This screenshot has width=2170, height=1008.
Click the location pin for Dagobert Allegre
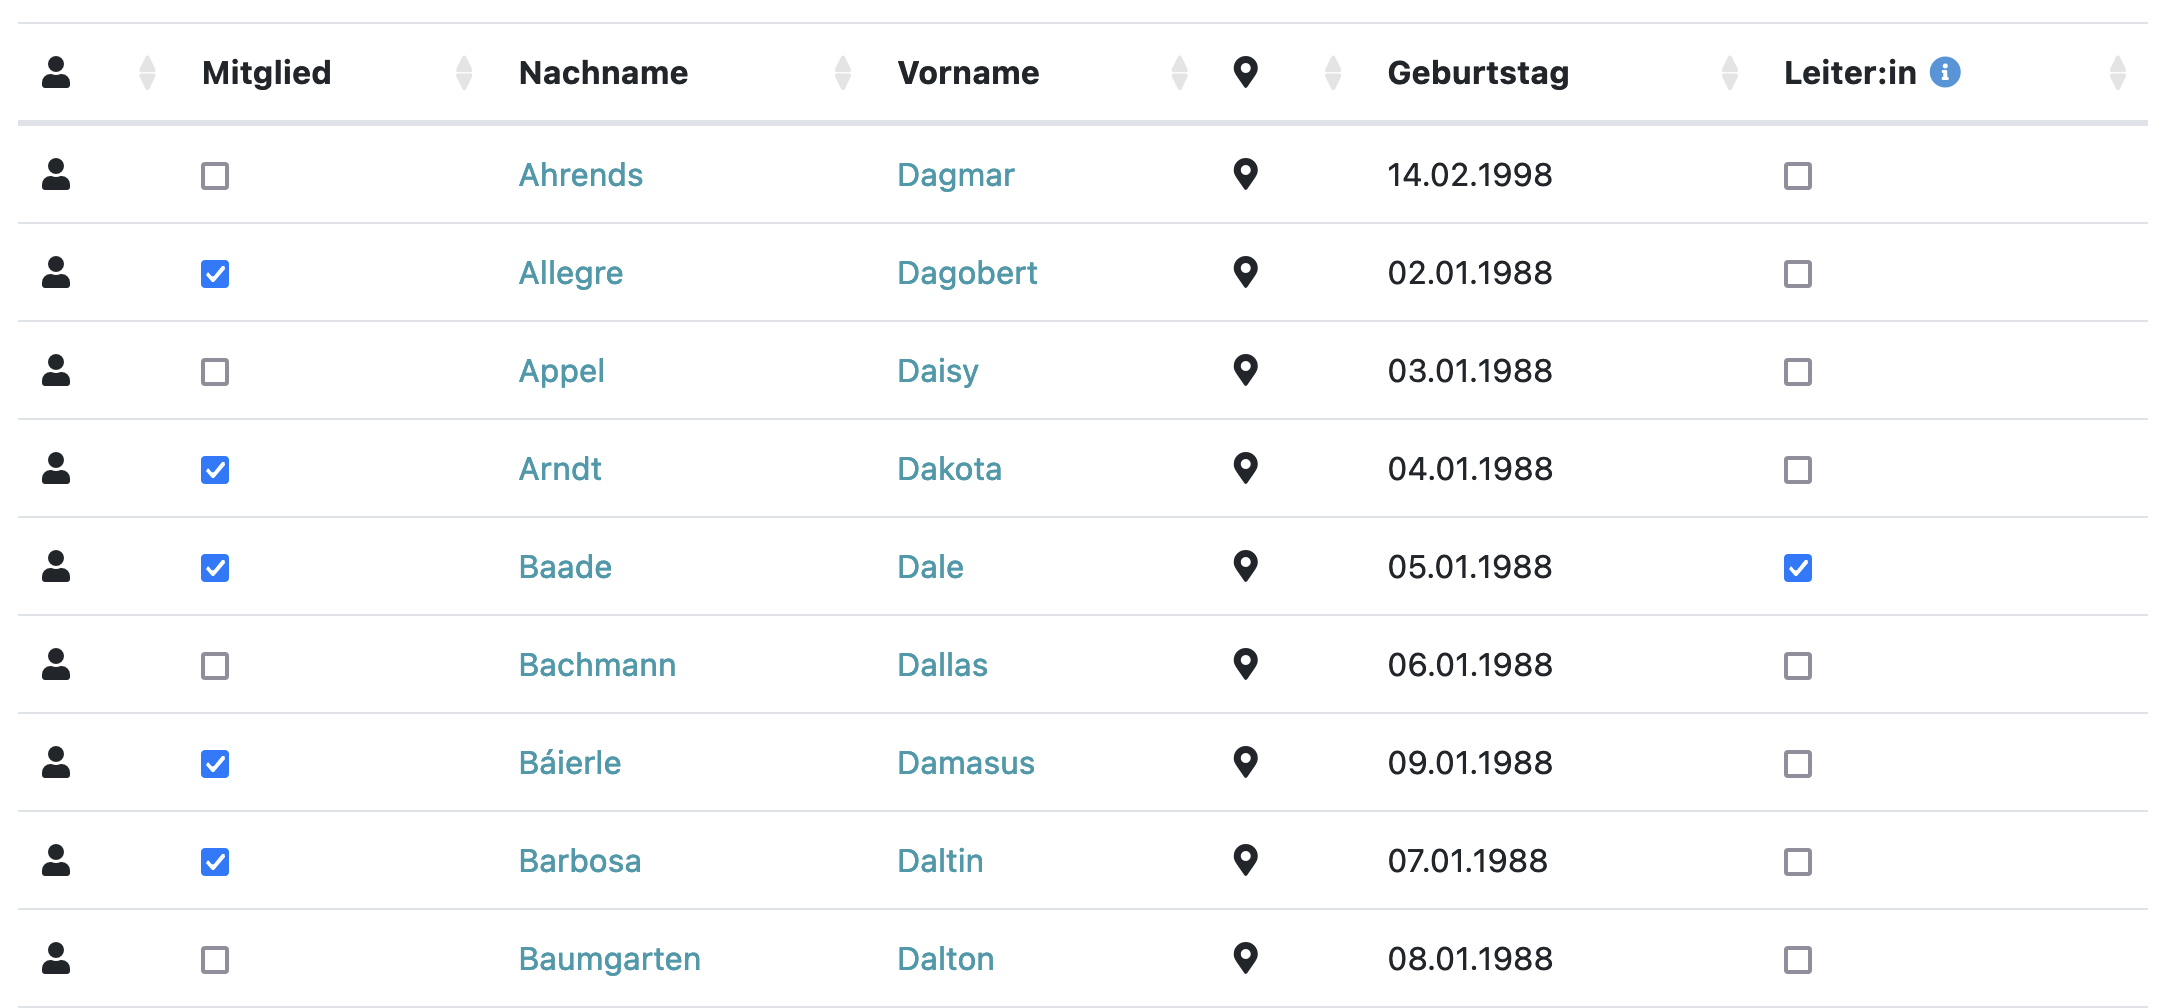1245,272
